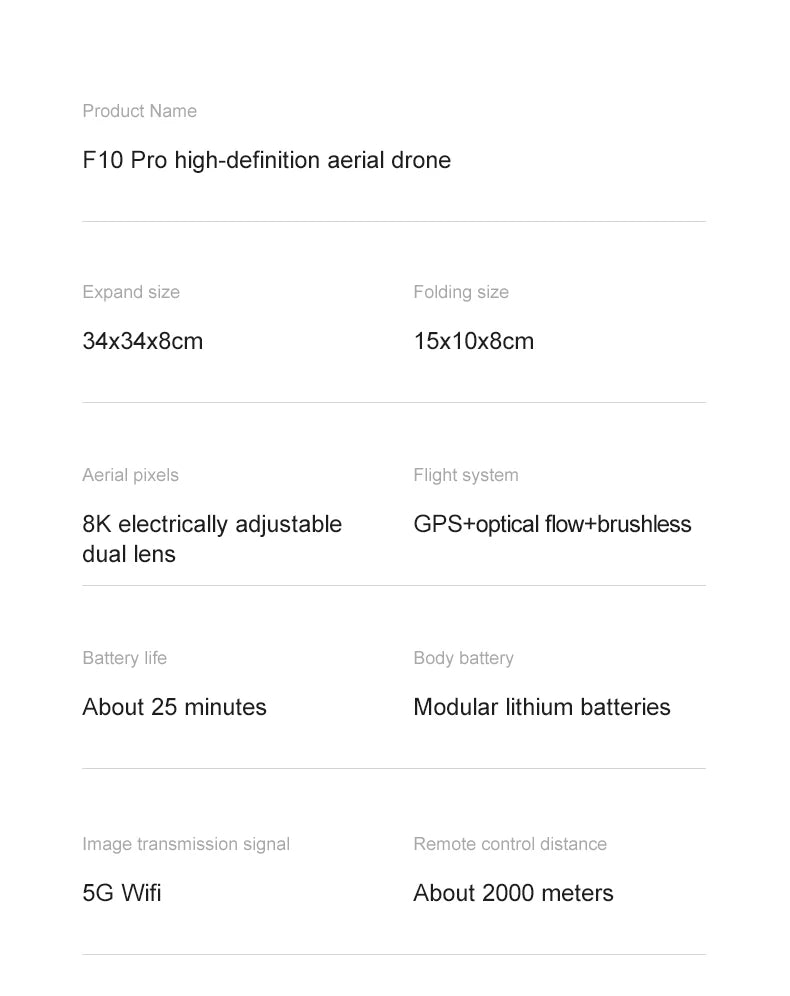
Task: Click the "Aerial pixels" label
Action: coord(130,475)
